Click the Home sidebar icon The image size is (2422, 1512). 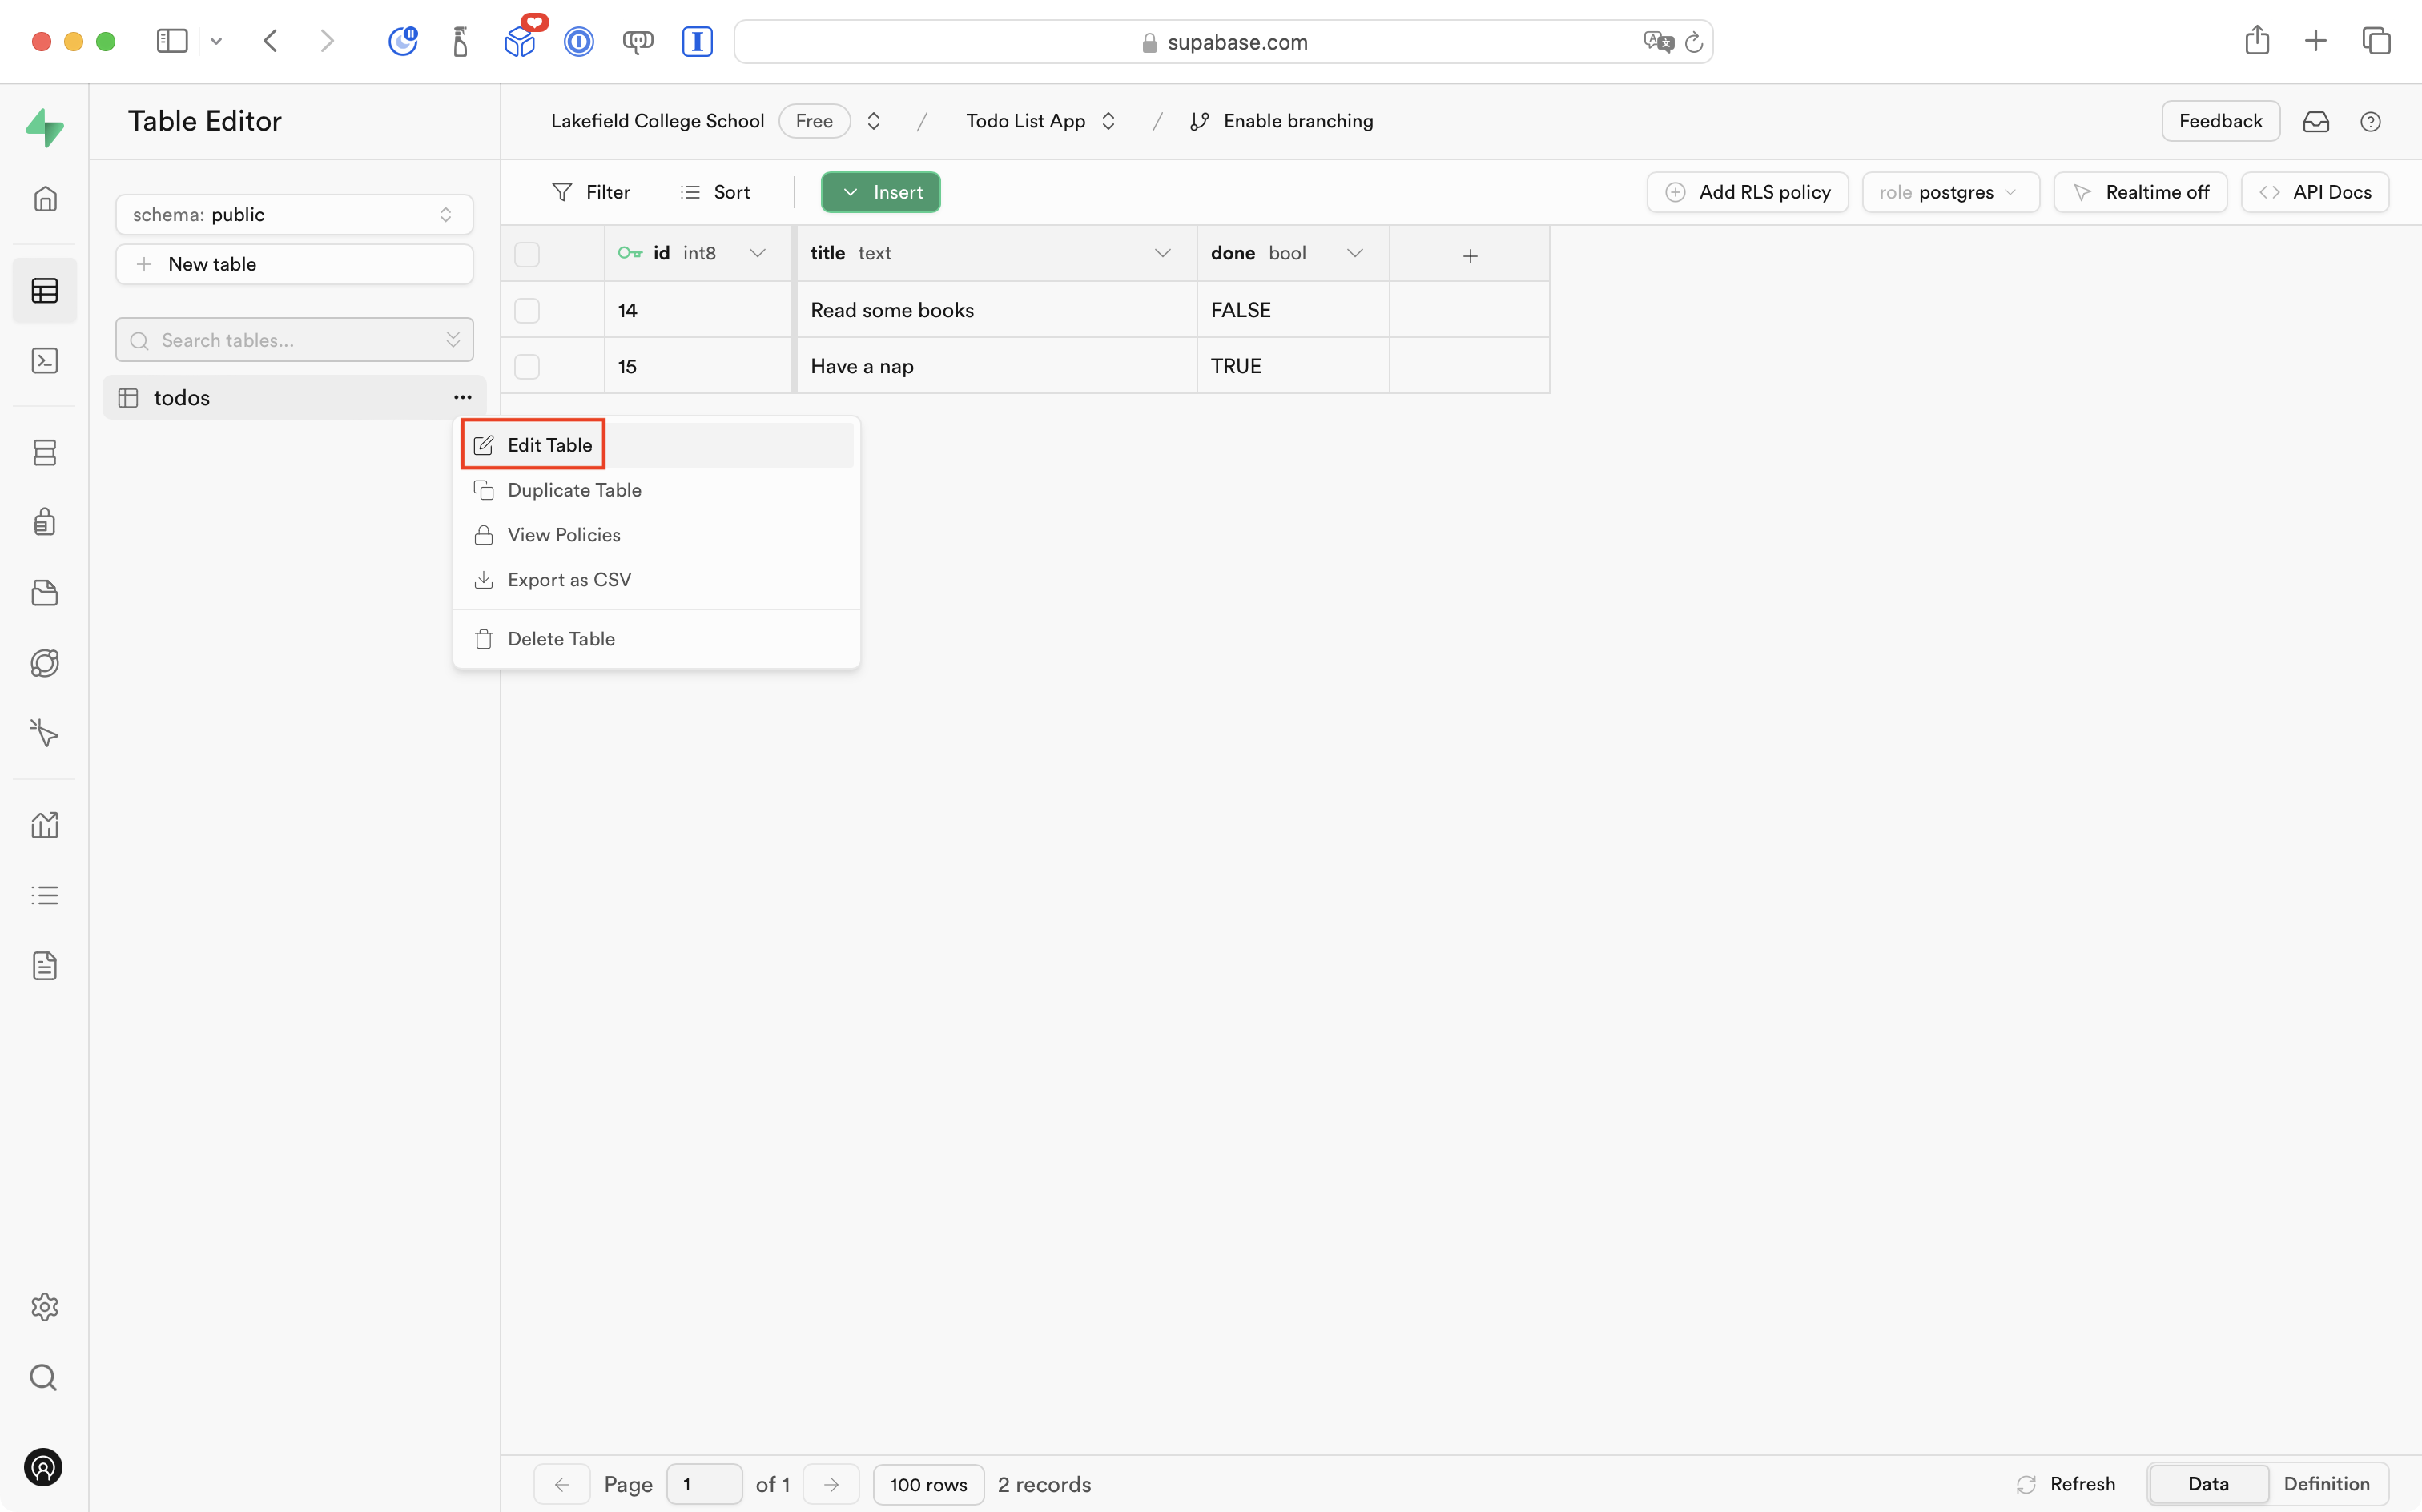pyautogui.click(x=45, y=199)
